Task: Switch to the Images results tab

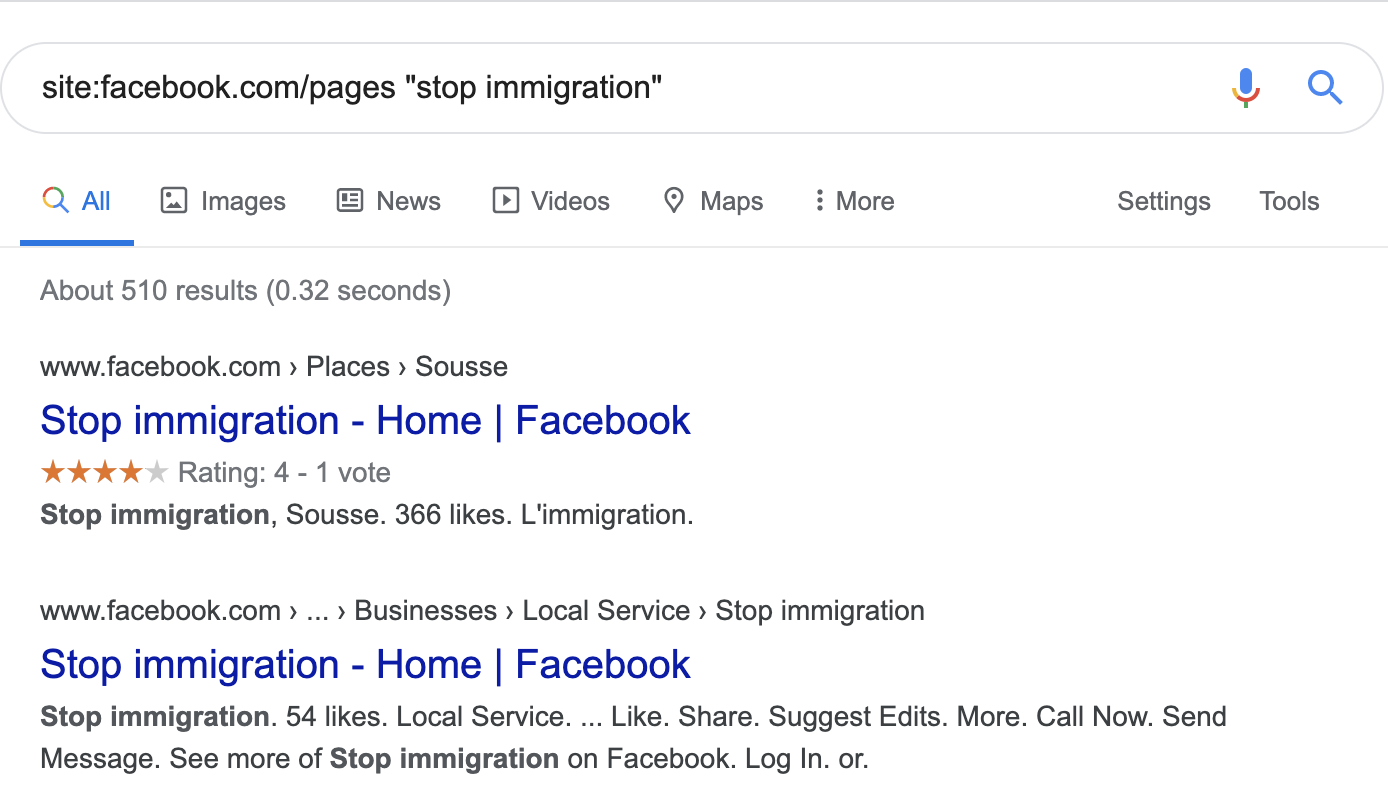Action: coord(243,201)
